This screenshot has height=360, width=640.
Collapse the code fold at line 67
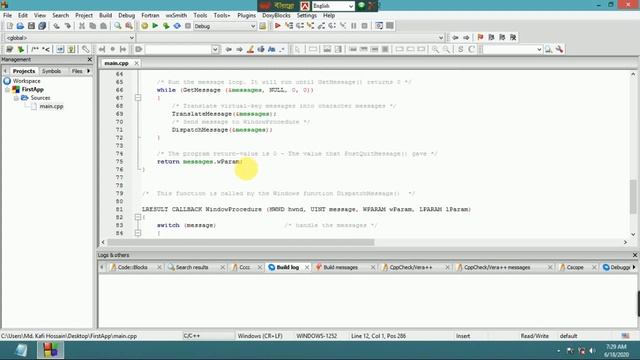tap(138, 98)
